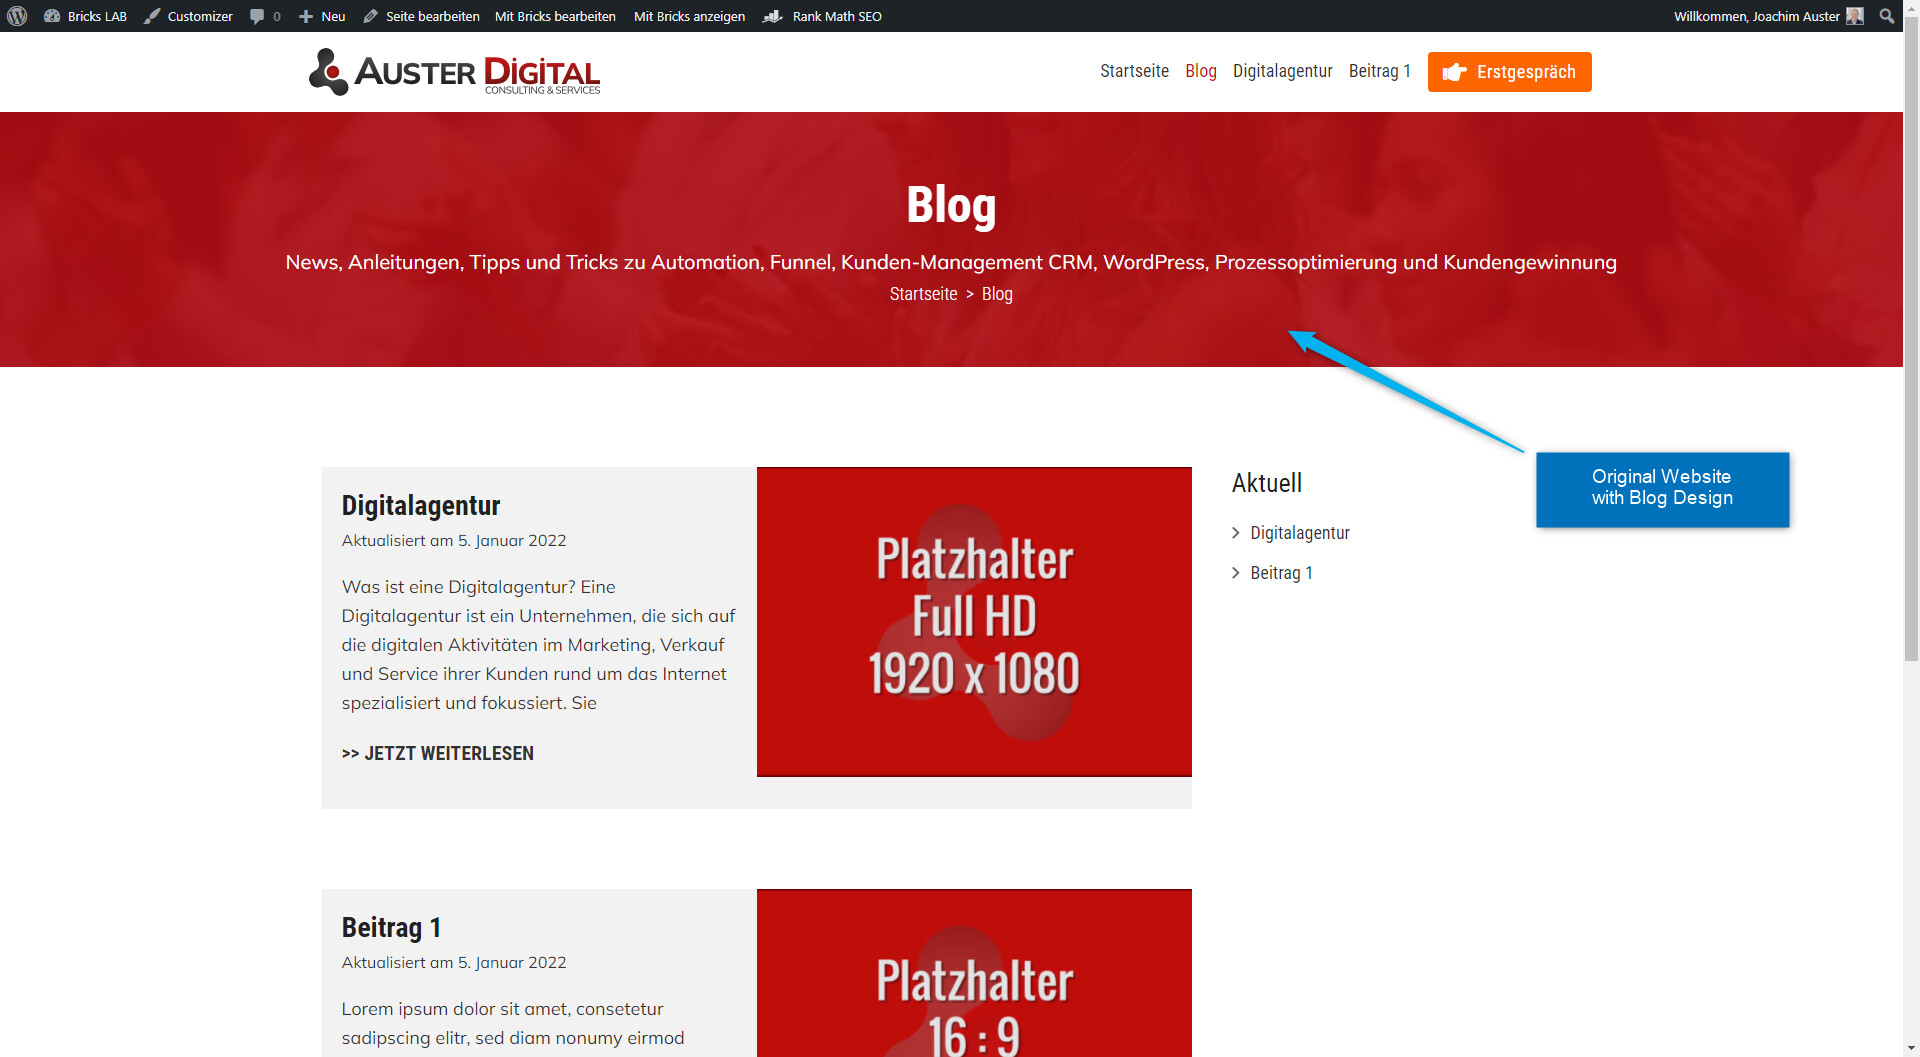
Task: Click Beitrag 1 in Aktuell sidebar
Action: tap(1281, 573)
